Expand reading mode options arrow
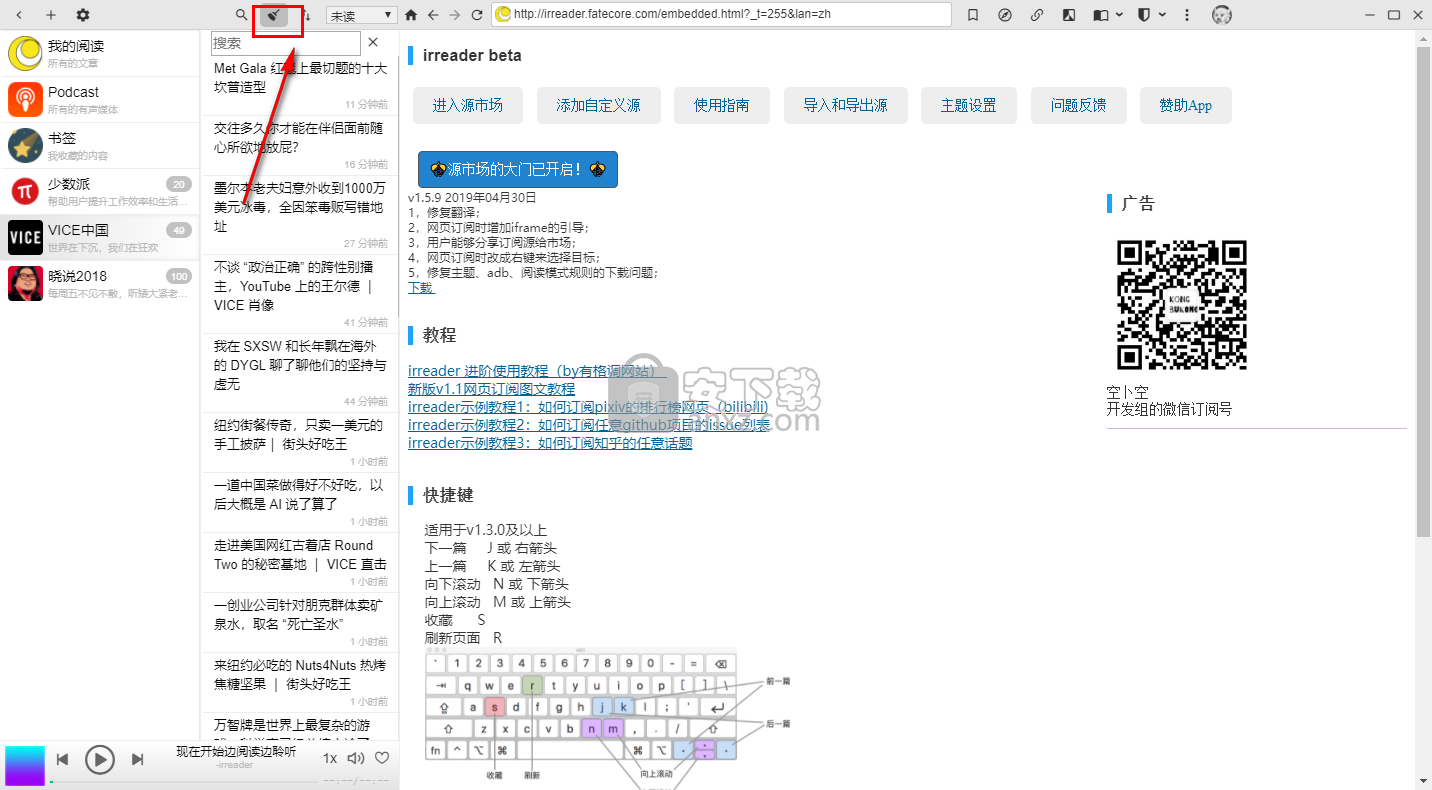 (1118, 15)
